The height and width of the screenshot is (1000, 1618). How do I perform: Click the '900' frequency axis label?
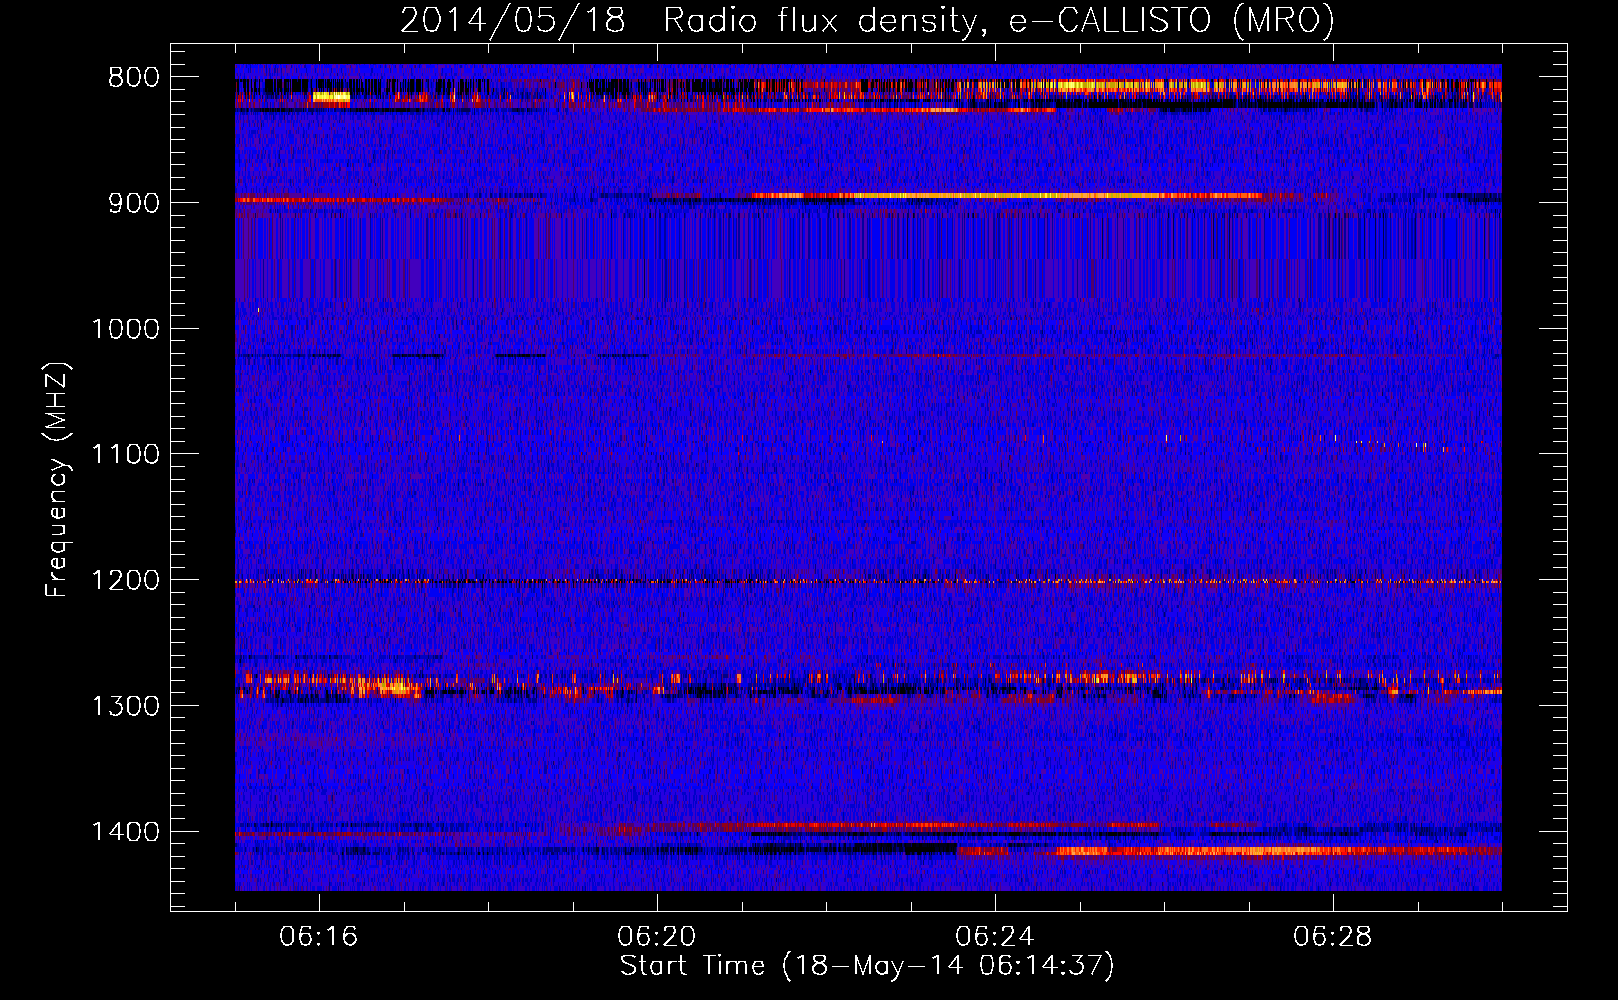coord(134,203)
